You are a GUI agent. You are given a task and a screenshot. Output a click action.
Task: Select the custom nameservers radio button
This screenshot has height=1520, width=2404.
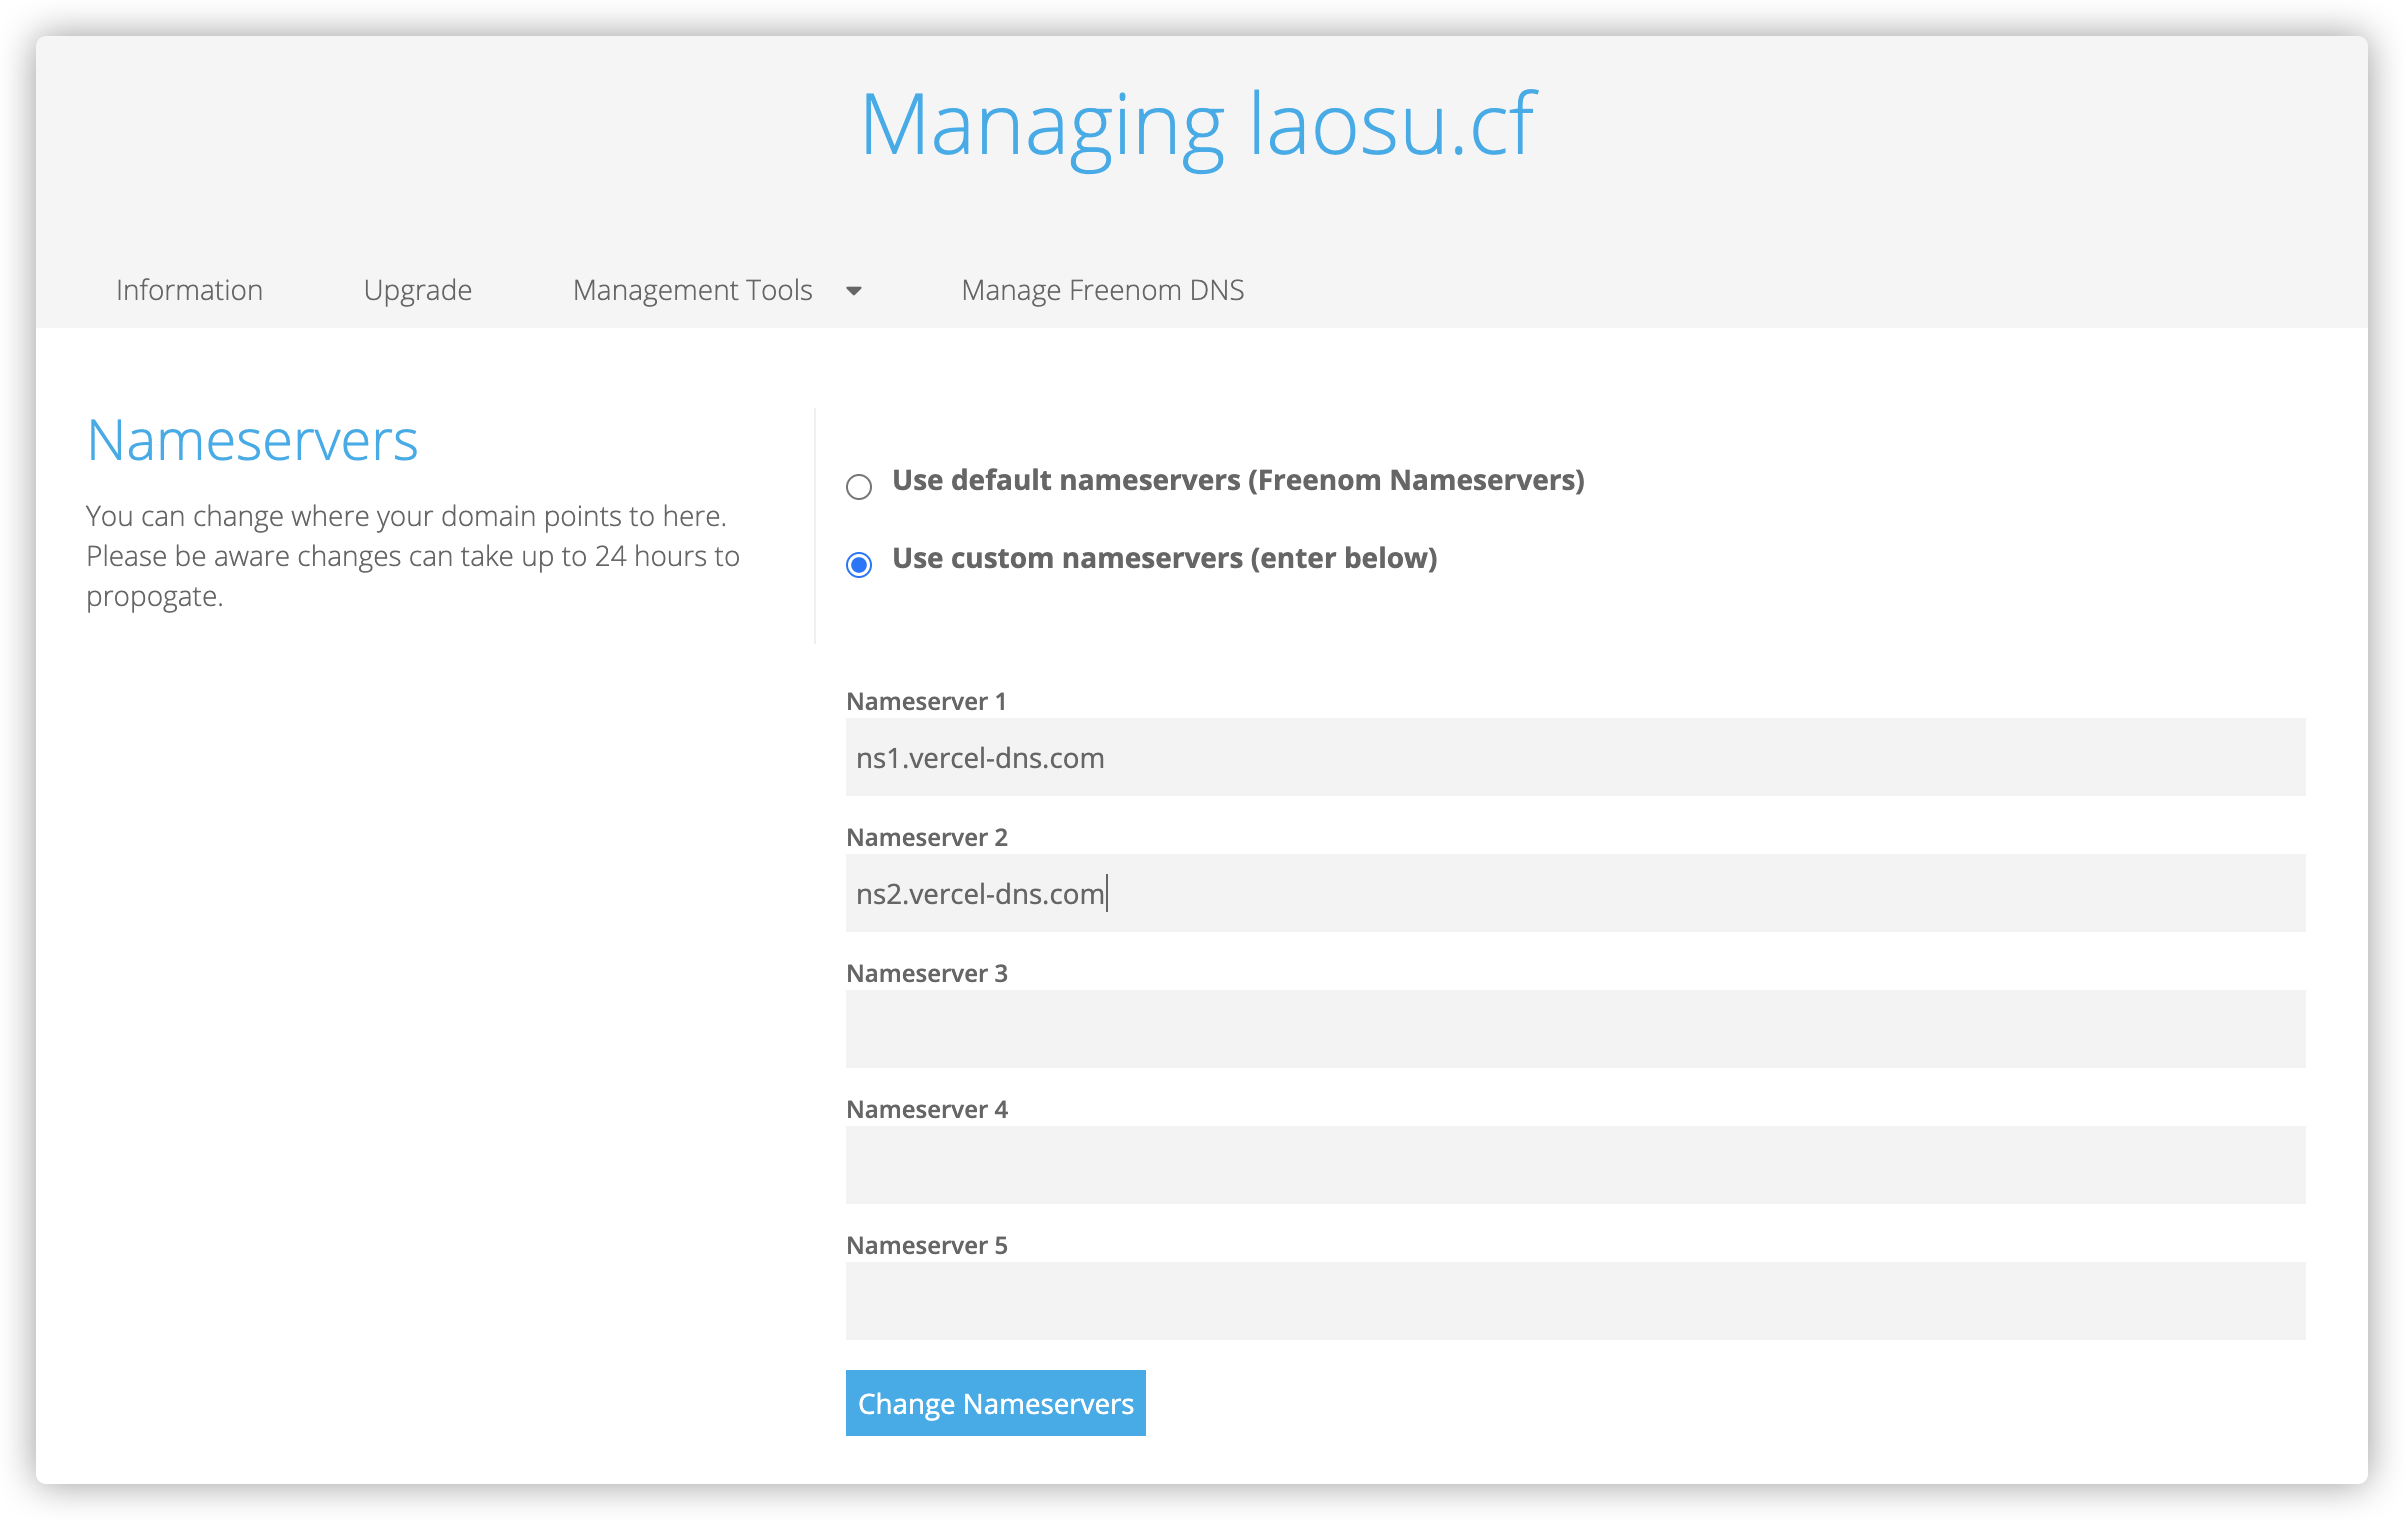859,565
